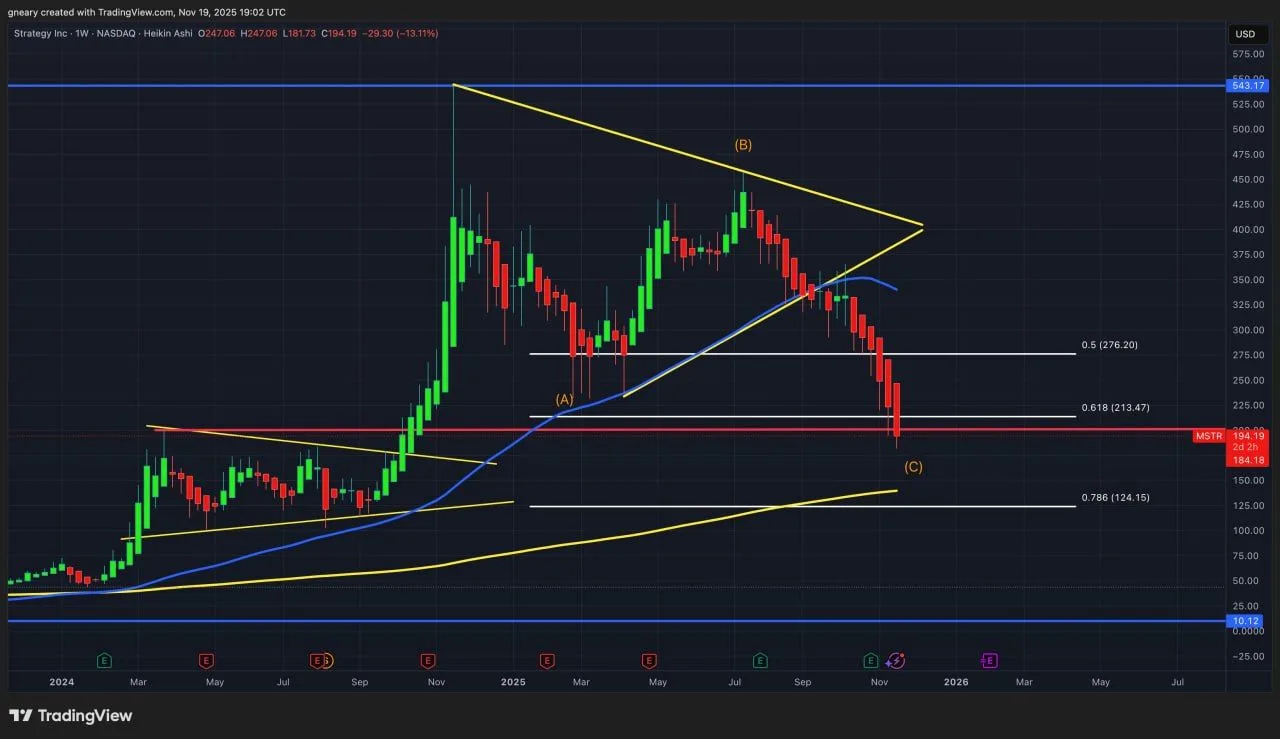Click the 0.618 (213.47) Fibonacci level label

click(1109, 408)
